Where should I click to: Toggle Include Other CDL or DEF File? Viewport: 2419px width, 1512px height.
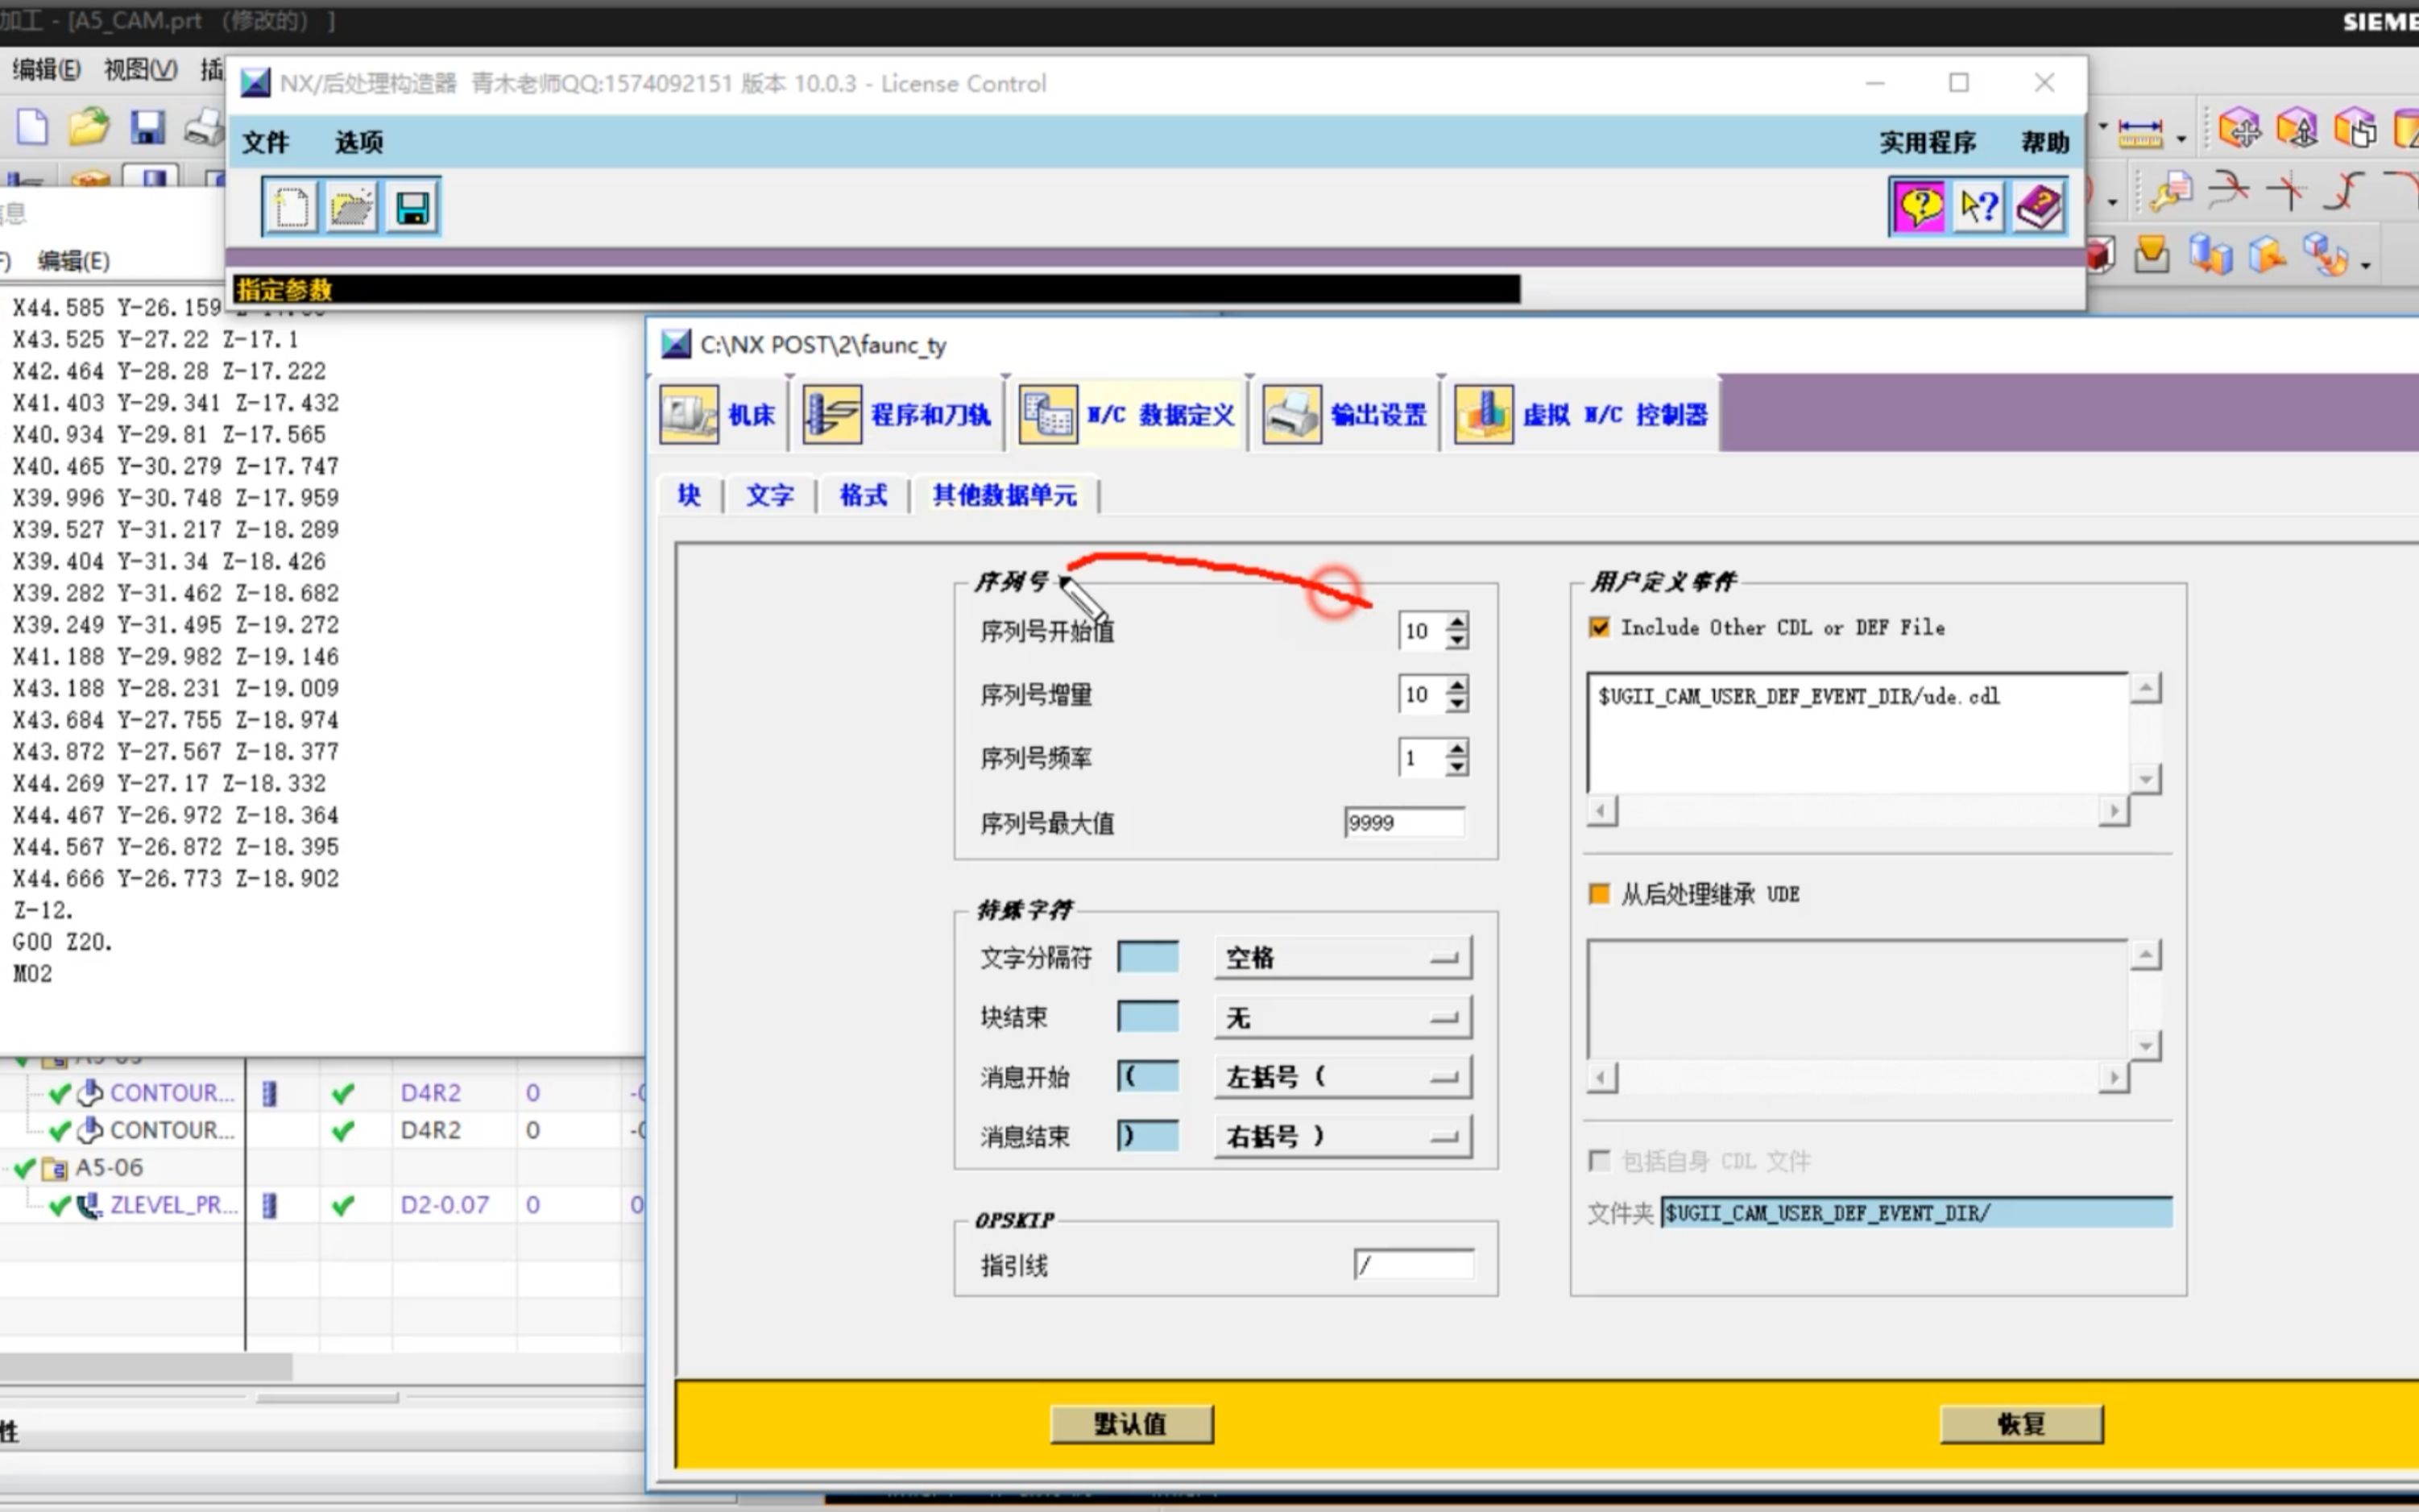click(1600, 628)
